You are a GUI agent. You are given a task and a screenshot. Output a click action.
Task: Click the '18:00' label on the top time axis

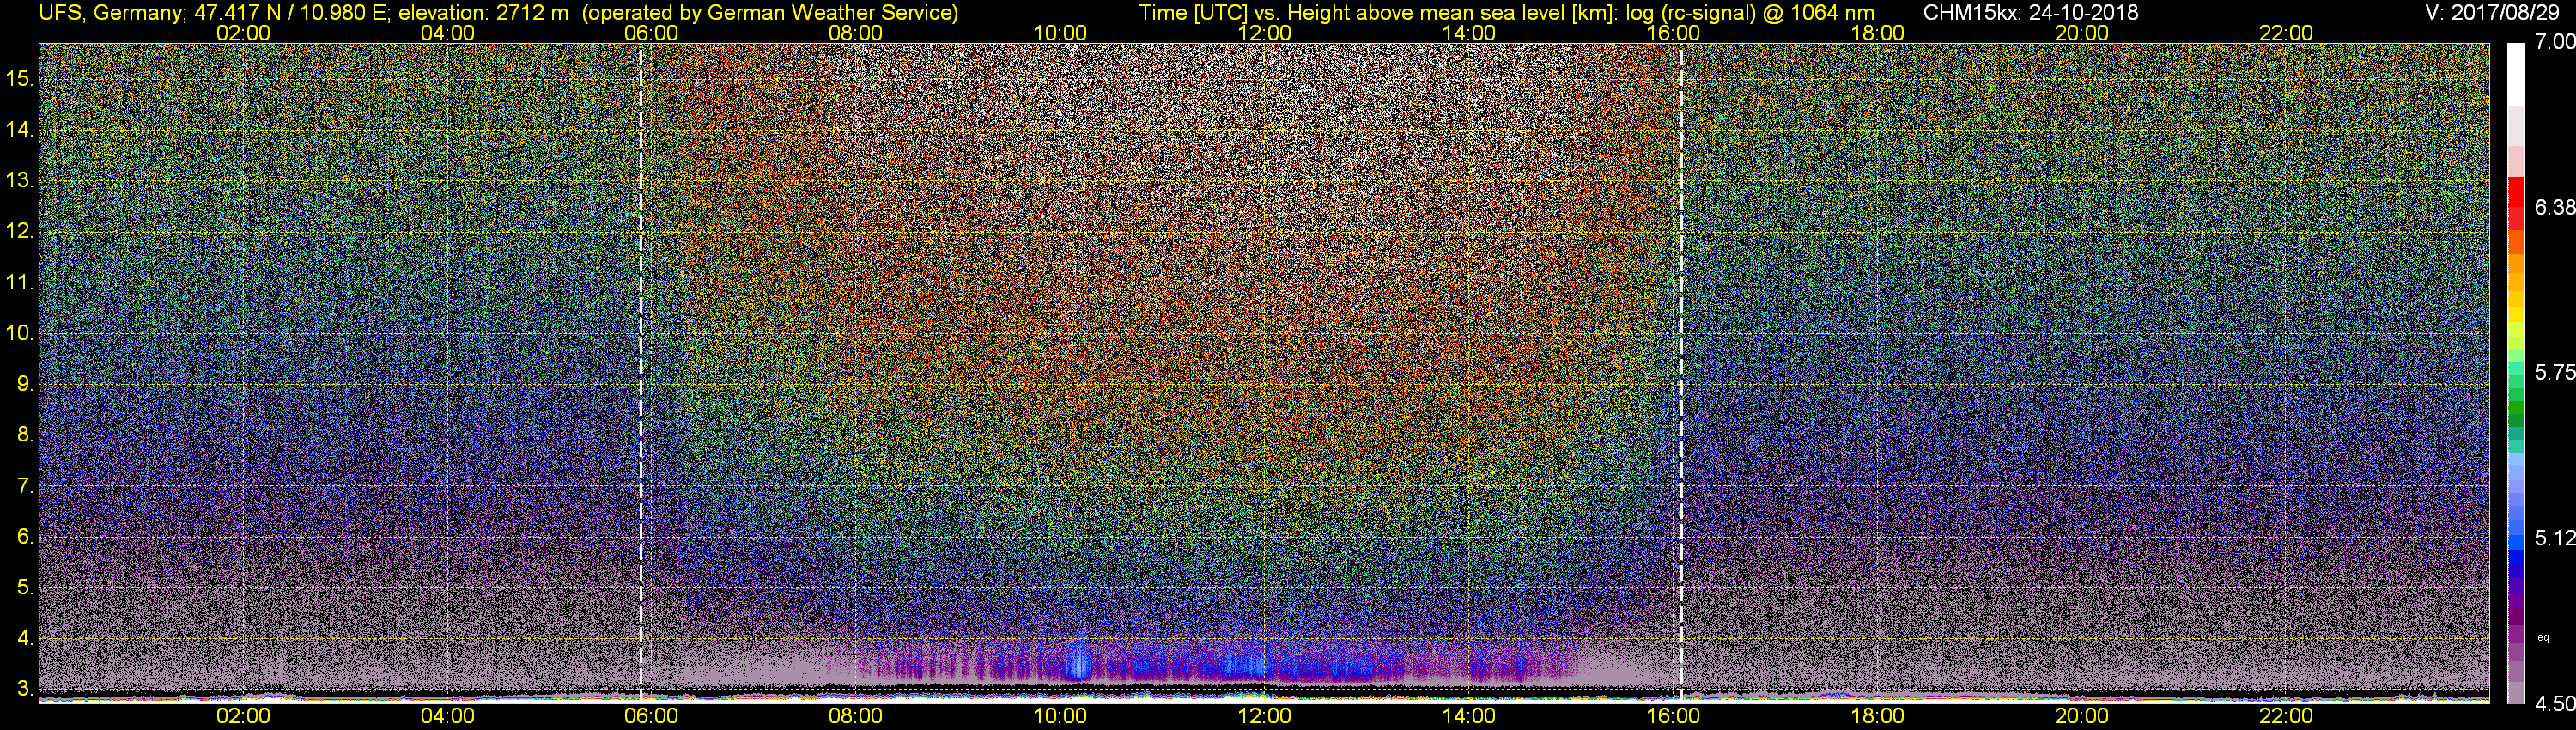(x=1877, y=33)
